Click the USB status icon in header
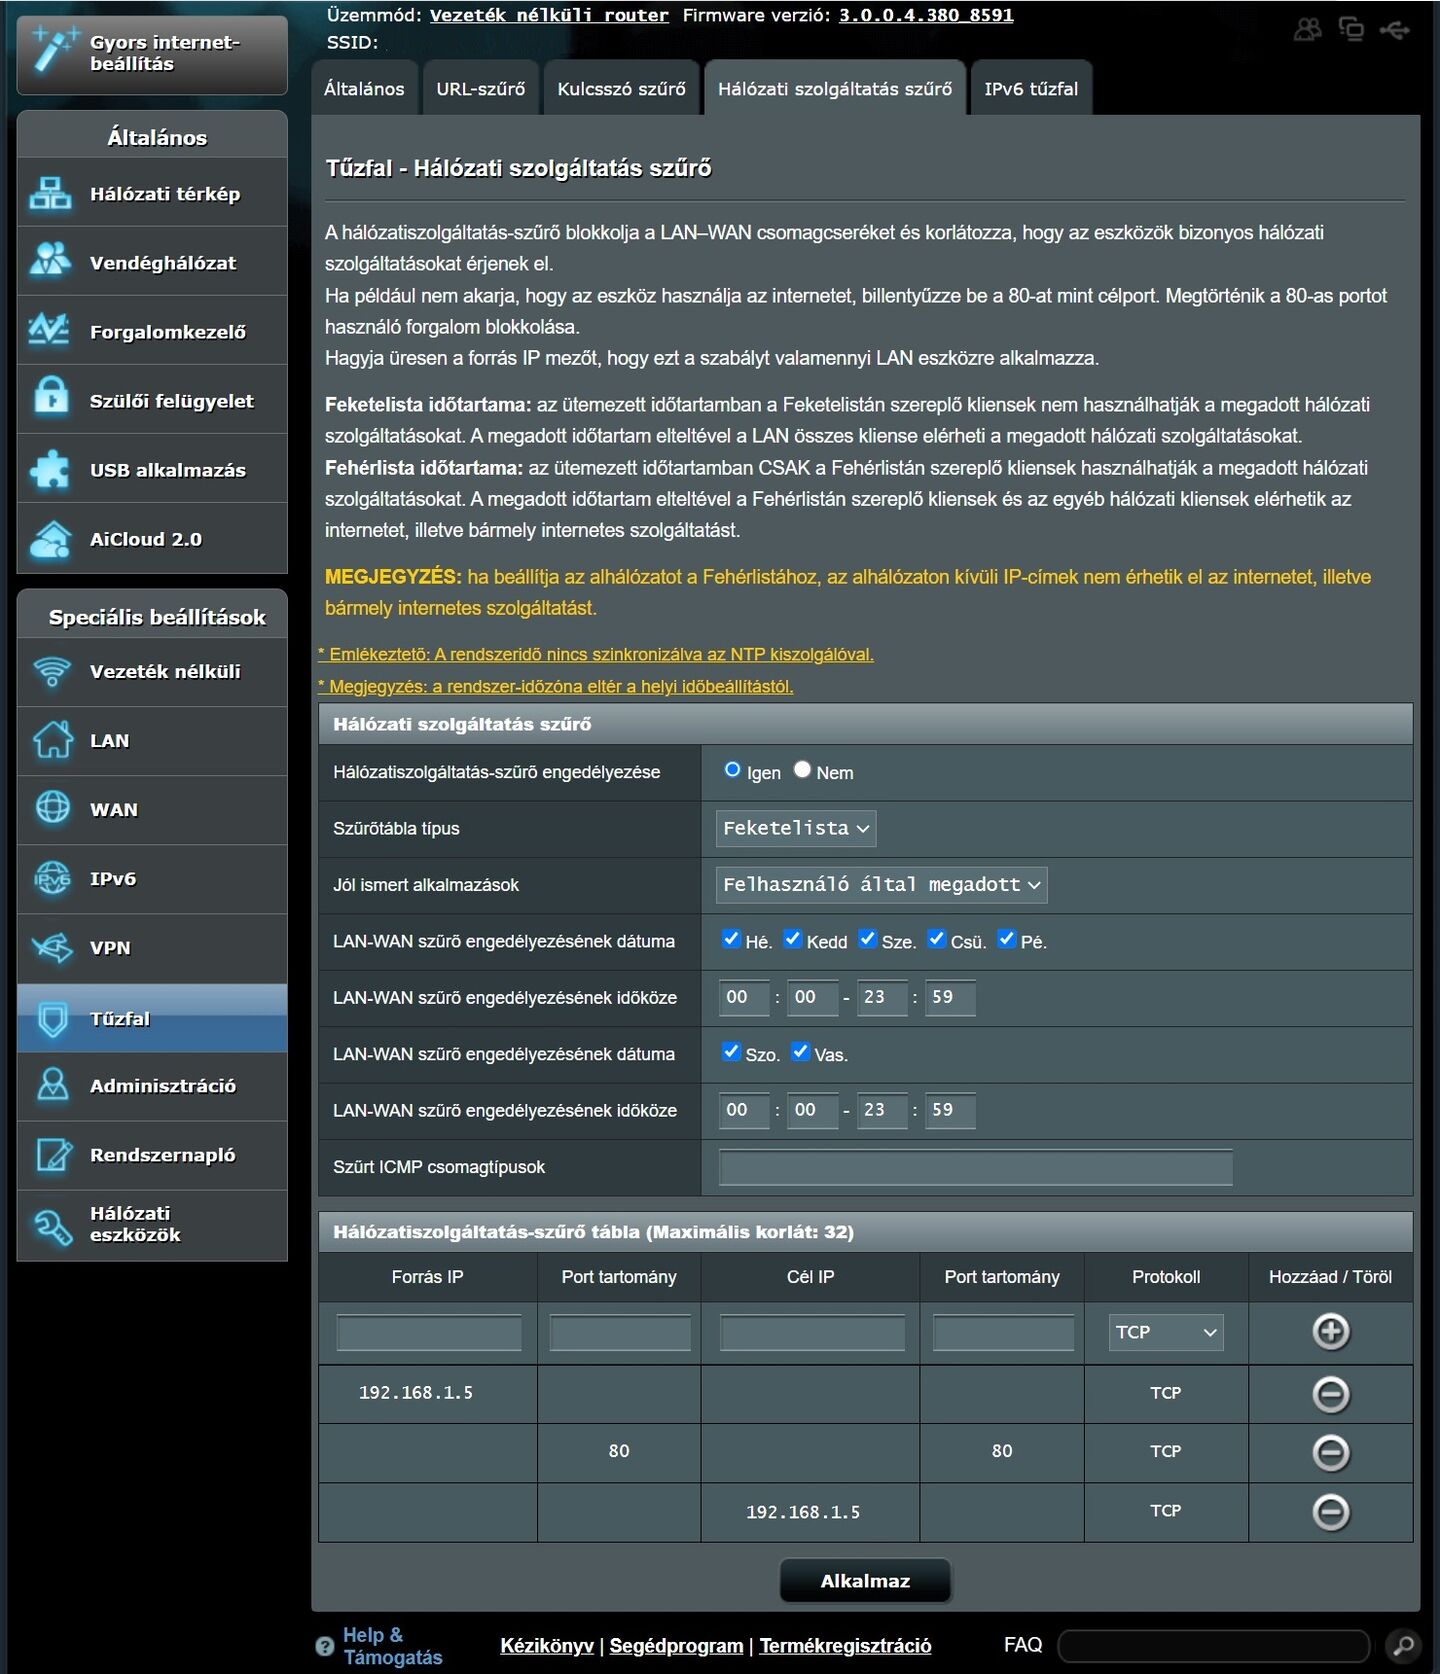The height and width of the screenshot is (1674, 1440). coord(1395,30)
